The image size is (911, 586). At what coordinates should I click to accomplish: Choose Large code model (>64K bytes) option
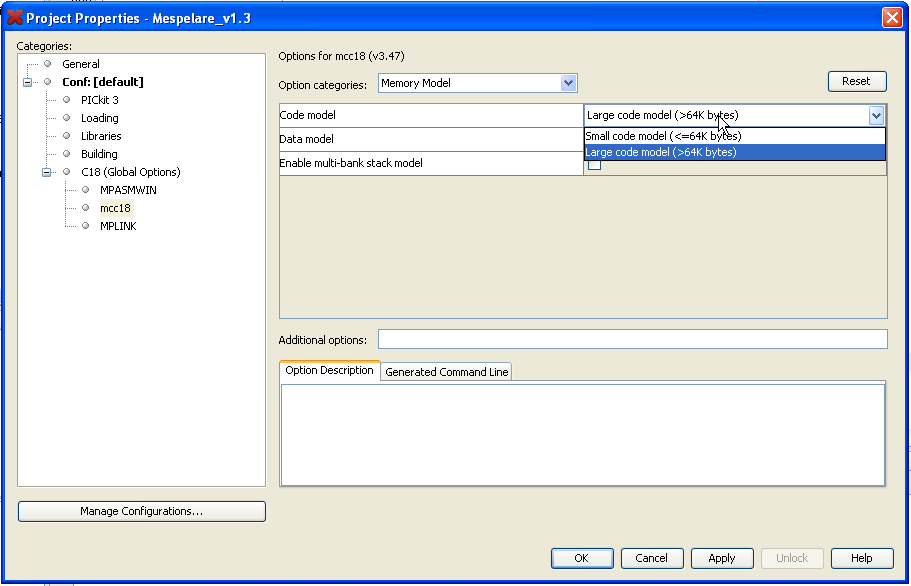tap(660, 152)
